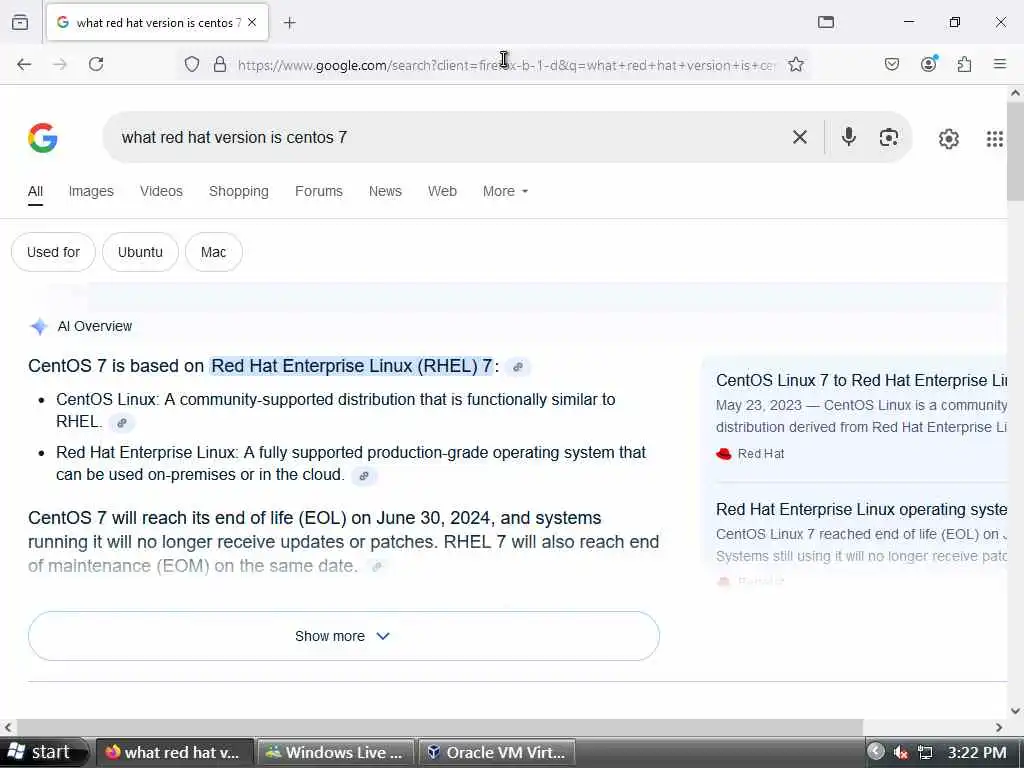Switch to Forums results
1024x768 pixels.
319,191
